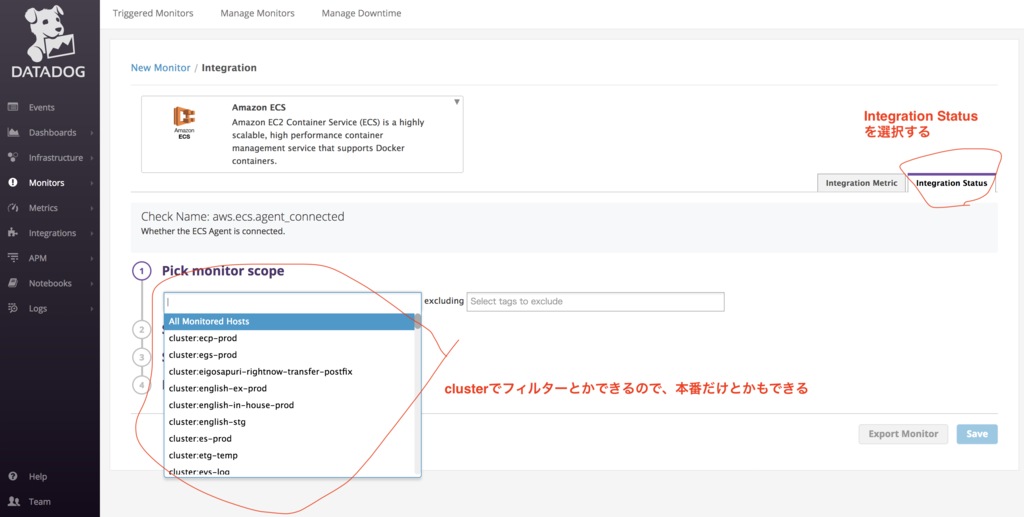The width and height of the screenshot is (1024, 517).
Task: Expand the Infrastructure submenu arrow
Action: point(92,158)
